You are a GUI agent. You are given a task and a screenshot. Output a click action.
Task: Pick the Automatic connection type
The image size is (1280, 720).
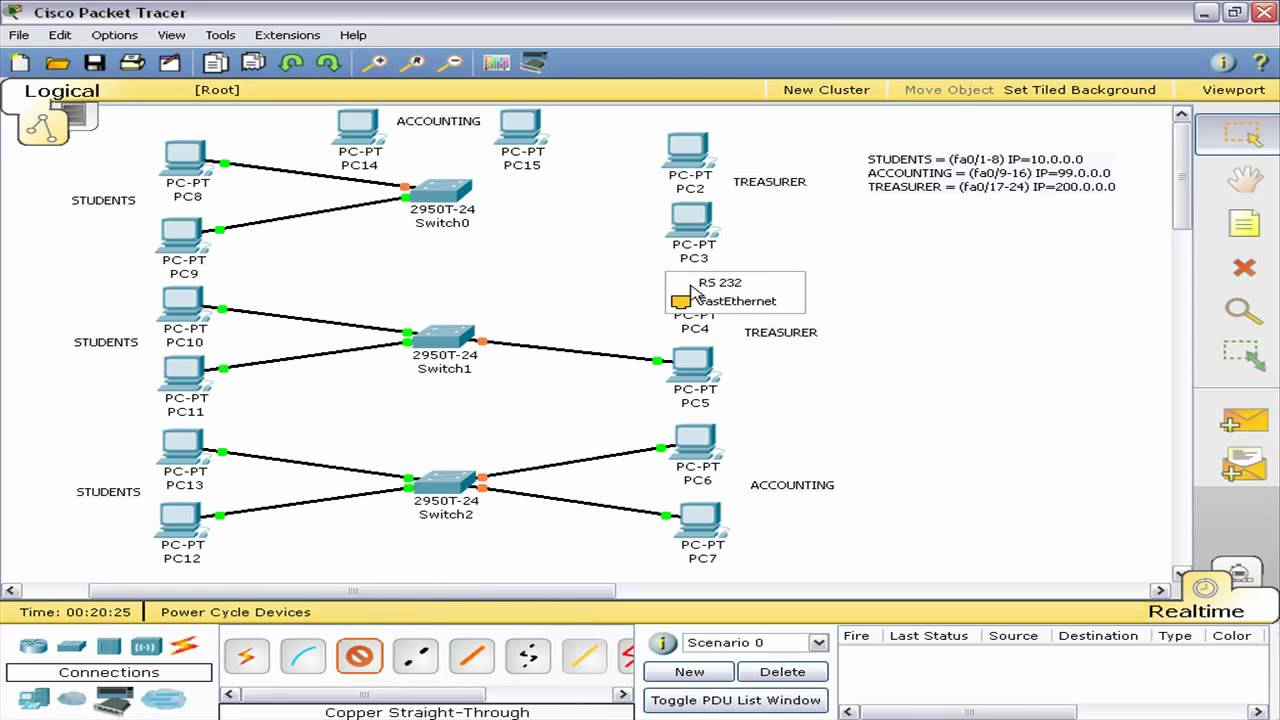pyautogui.click(x=246, y=657)
